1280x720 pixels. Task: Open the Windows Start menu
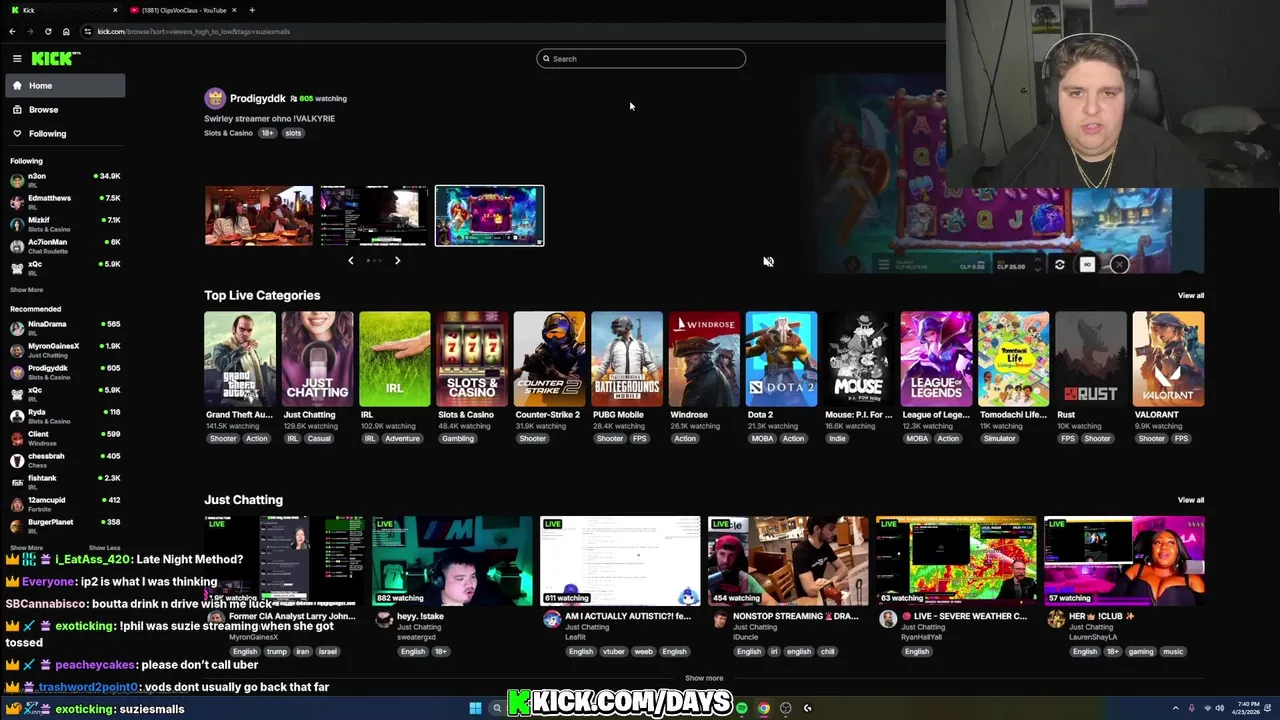pos(476,708)
